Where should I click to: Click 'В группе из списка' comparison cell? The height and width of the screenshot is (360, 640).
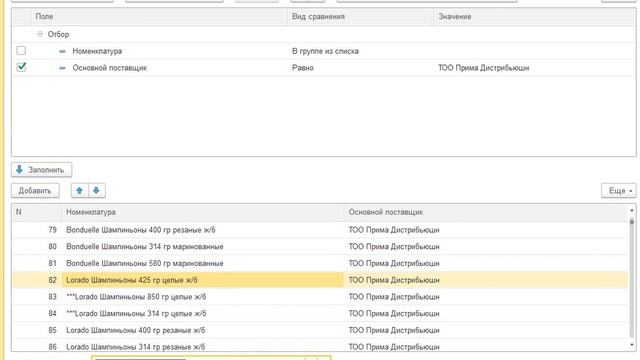(x=325, y=51)
